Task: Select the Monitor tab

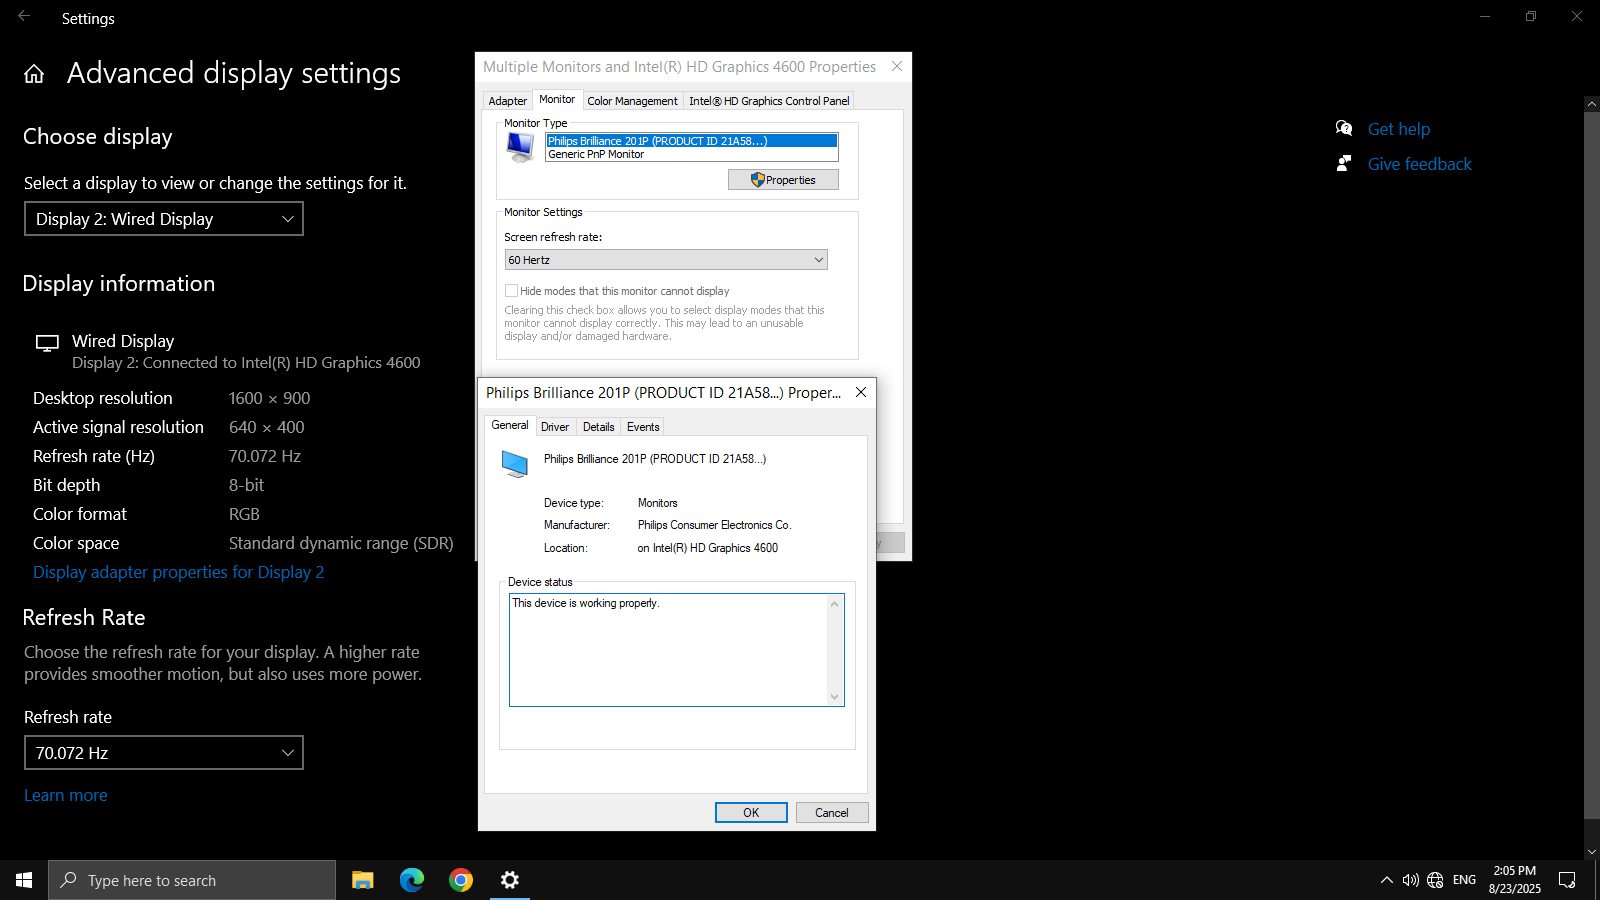Action: pos(557,99)
